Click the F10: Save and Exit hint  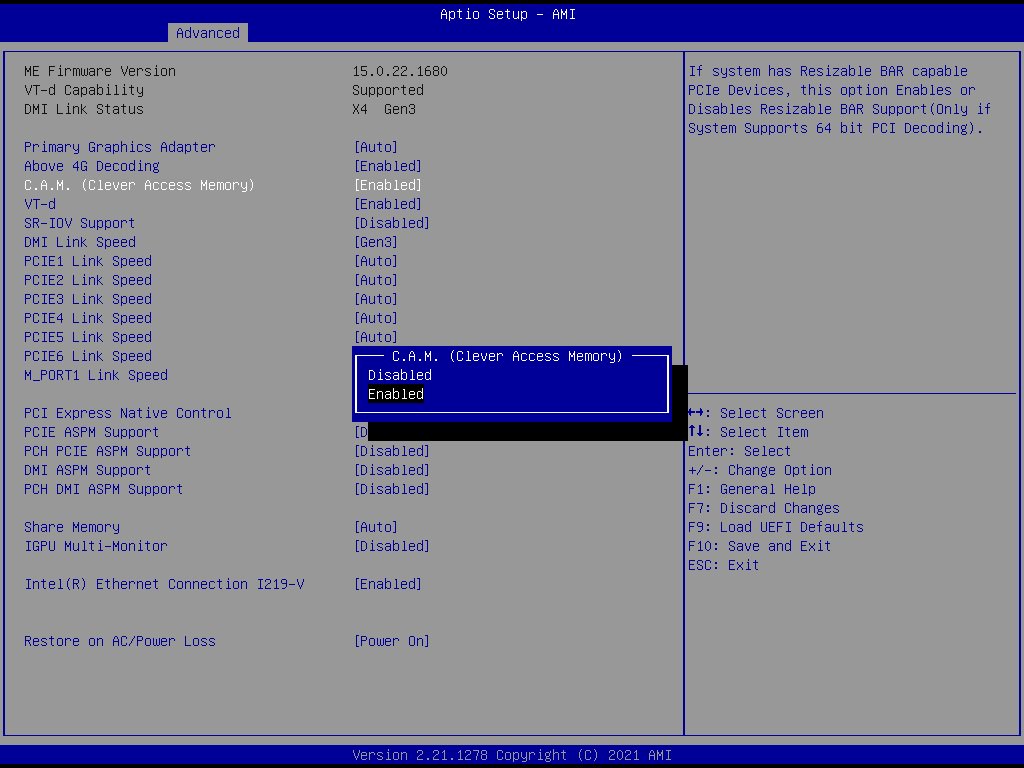tap(759, 546)
